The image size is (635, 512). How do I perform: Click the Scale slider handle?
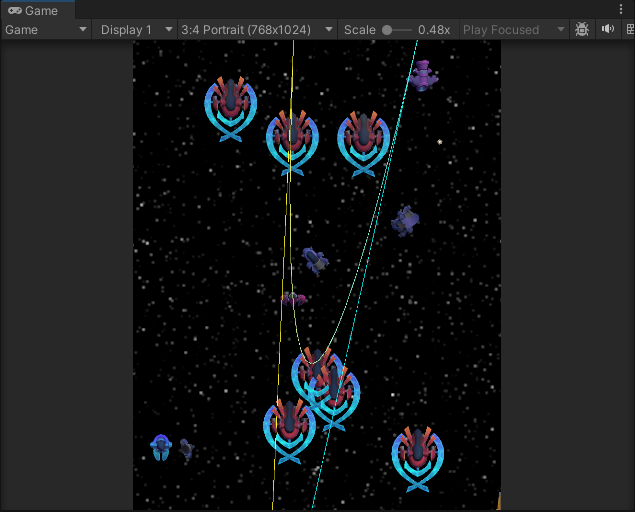387,30
